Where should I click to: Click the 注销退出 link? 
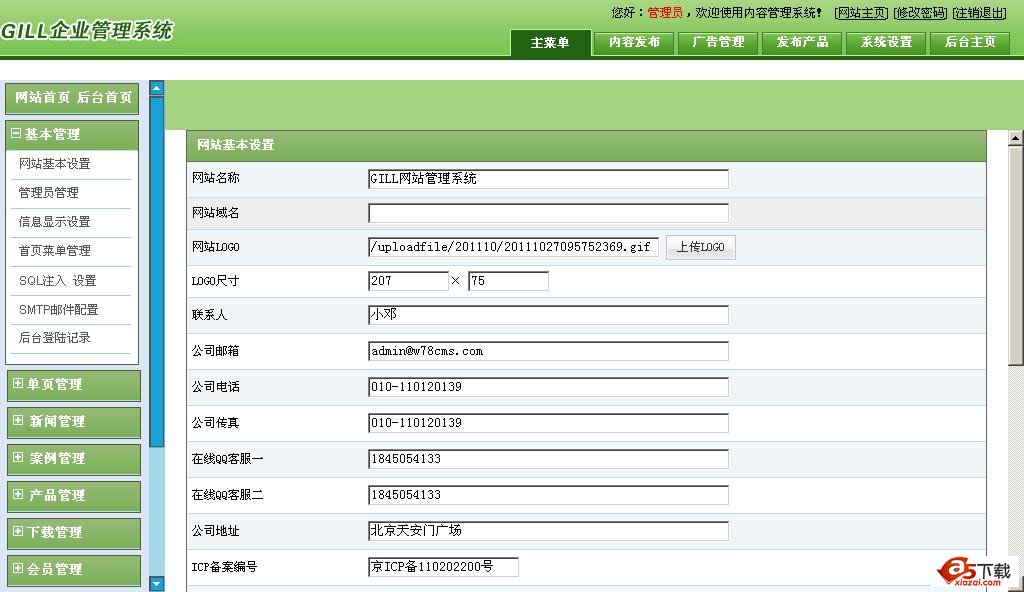tap(979, 13)
